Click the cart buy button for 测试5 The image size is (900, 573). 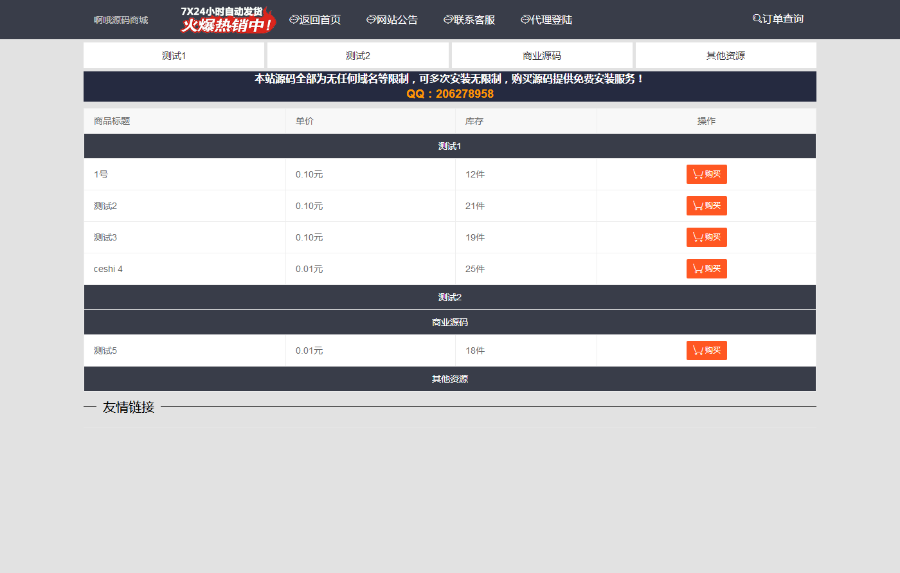coord(707,350)
